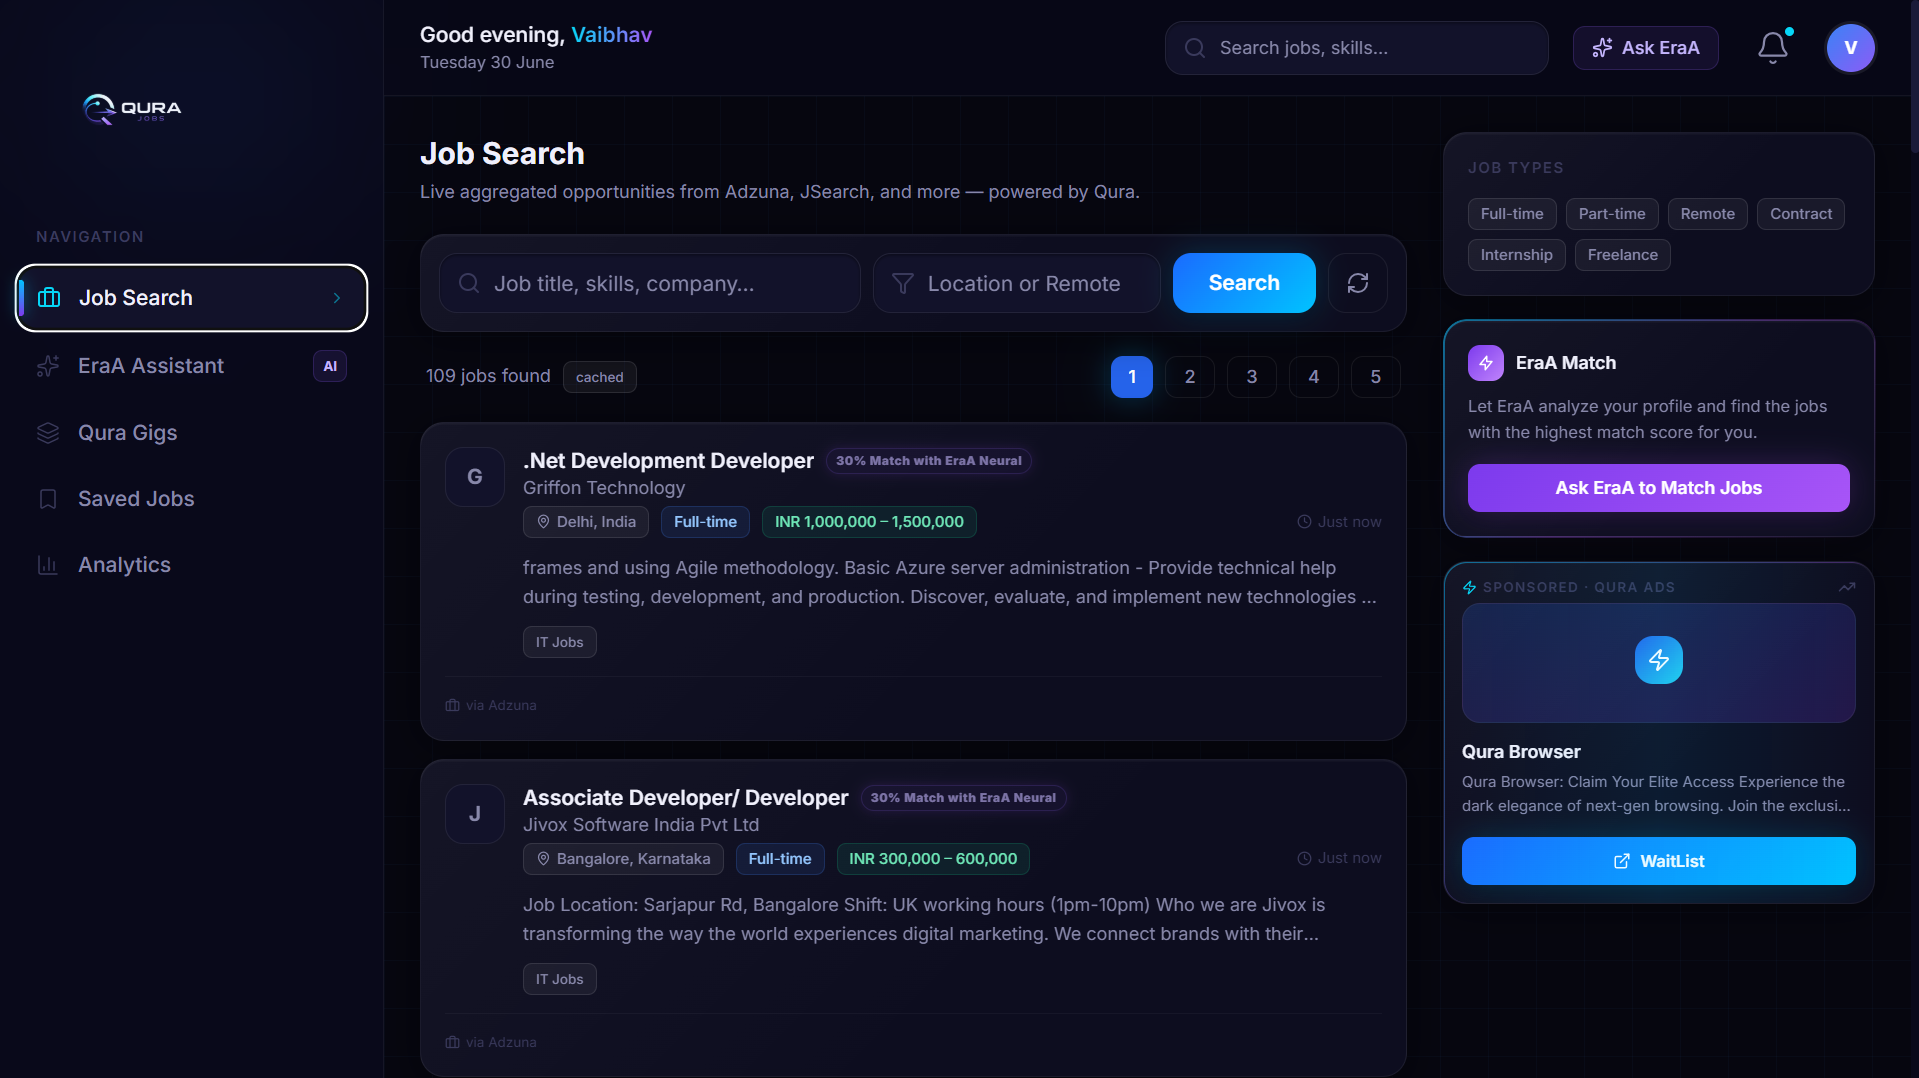Toggle the Remote job type filter
The image size is (1919, 1078).
click(x=1707, y=214)
